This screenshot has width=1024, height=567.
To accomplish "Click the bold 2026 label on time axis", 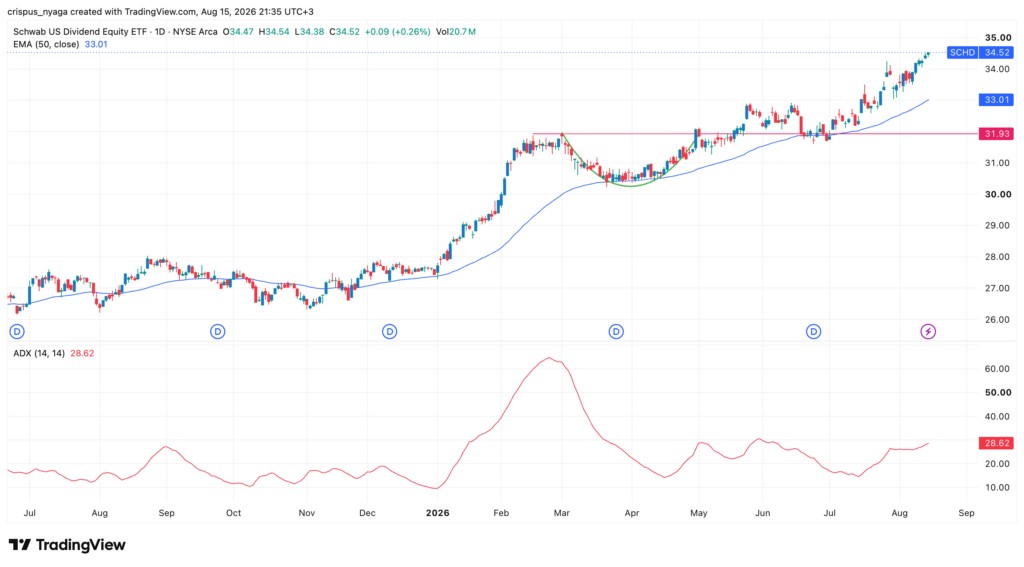I will pyautogui.click(x=438, y=513).
